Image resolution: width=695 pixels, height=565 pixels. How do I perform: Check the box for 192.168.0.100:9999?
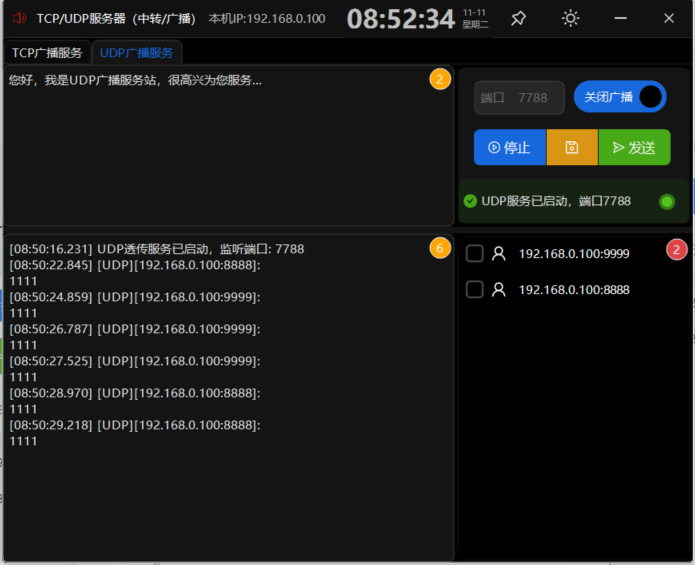(474, 253)
